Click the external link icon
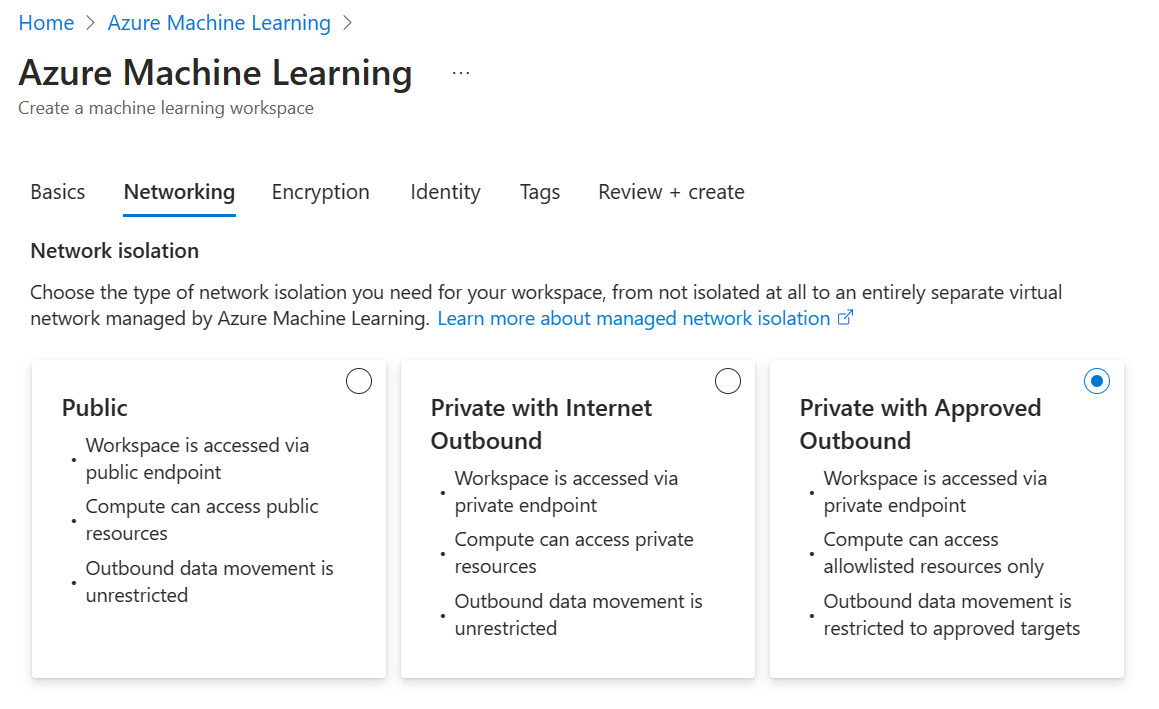 coord(845,319)
